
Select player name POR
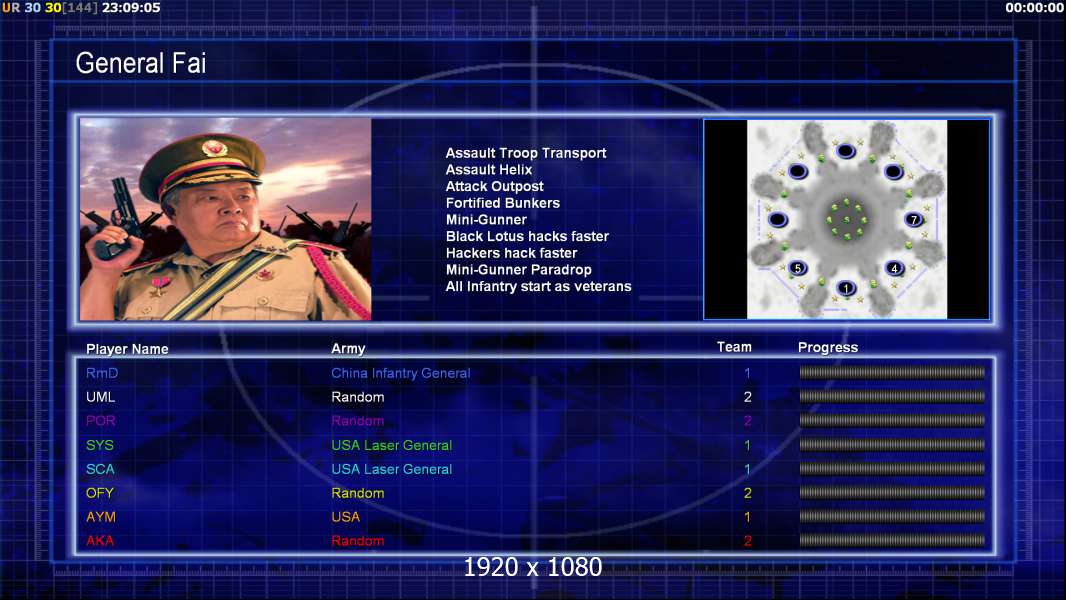coord(101,421)
